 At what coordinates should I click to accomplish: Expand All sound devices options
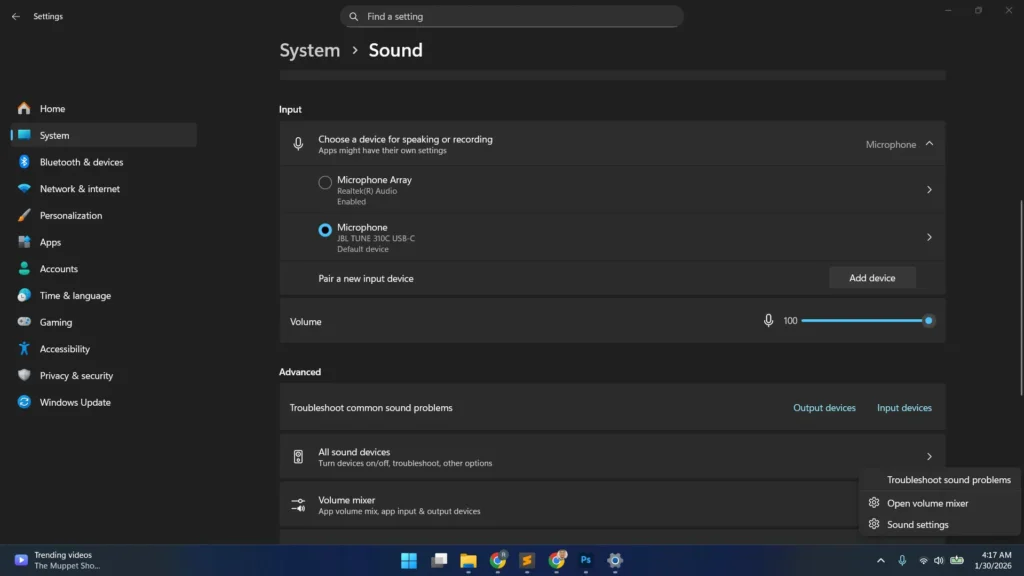tap(928, 456)
